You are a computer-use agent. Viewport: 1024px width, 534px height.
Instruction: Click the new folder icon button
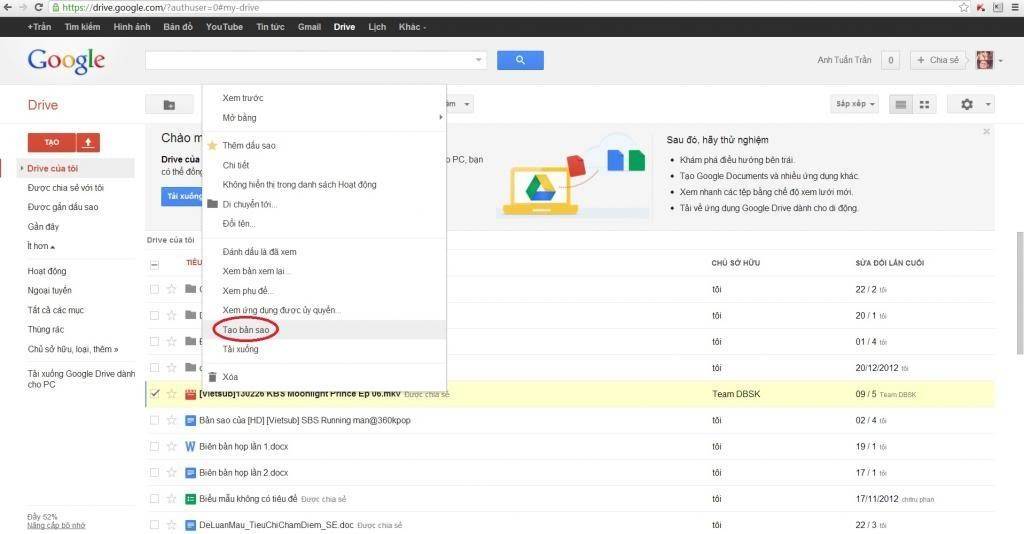coord(169,104)
